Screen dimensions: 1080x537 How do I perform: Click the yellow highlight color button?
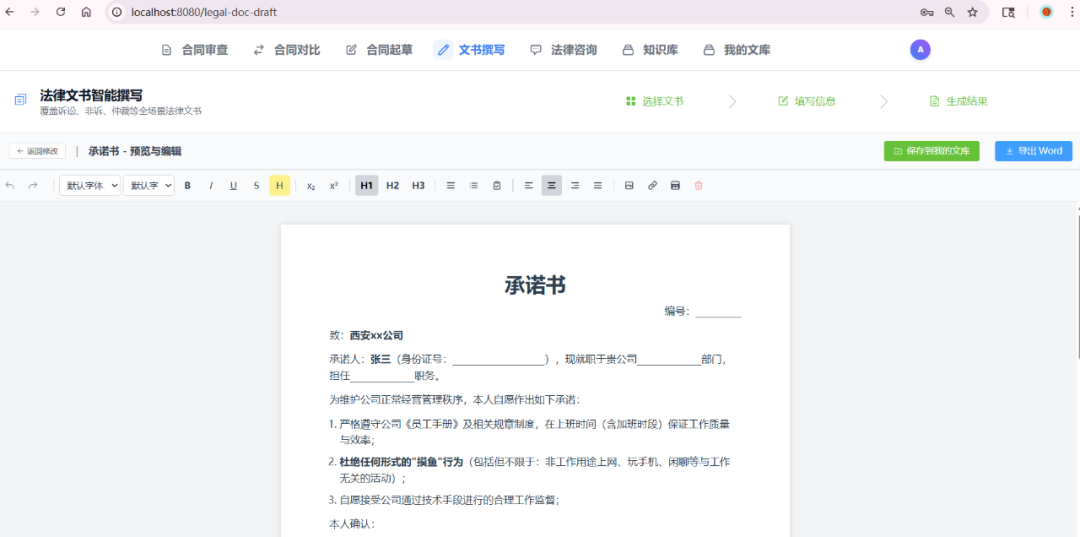click(x=279, y=185)
